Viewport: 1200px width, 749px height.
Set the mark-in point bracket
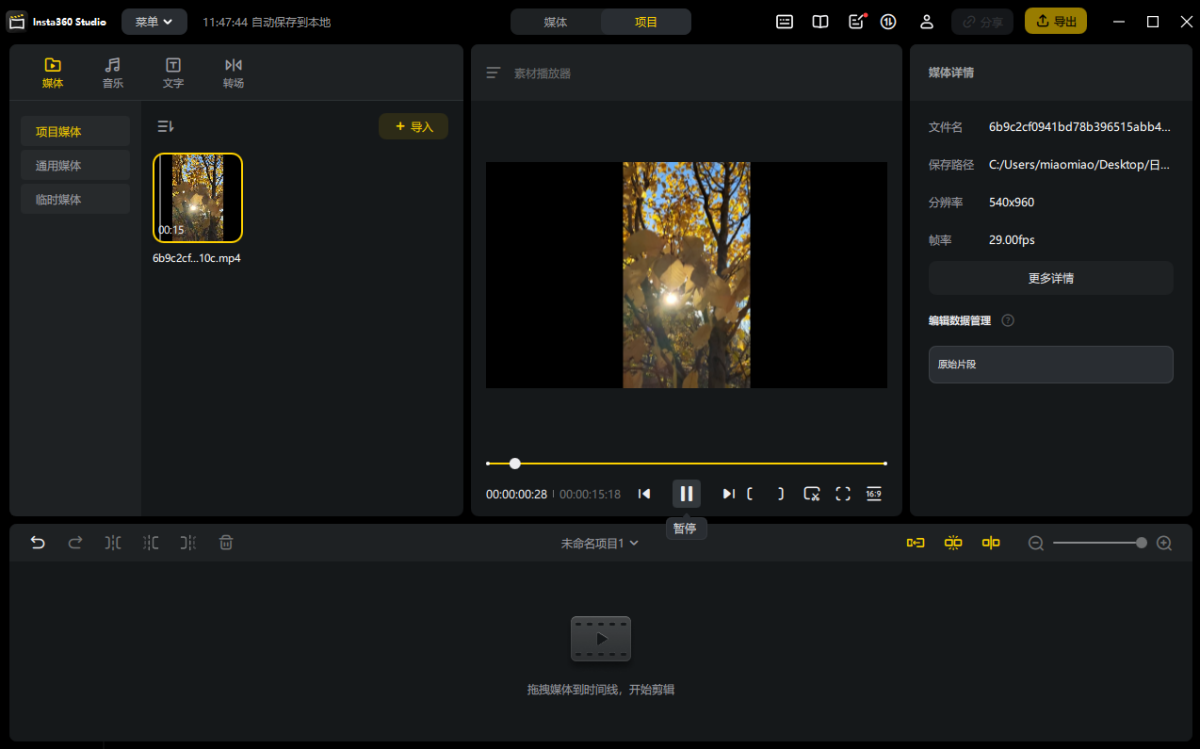750,494
